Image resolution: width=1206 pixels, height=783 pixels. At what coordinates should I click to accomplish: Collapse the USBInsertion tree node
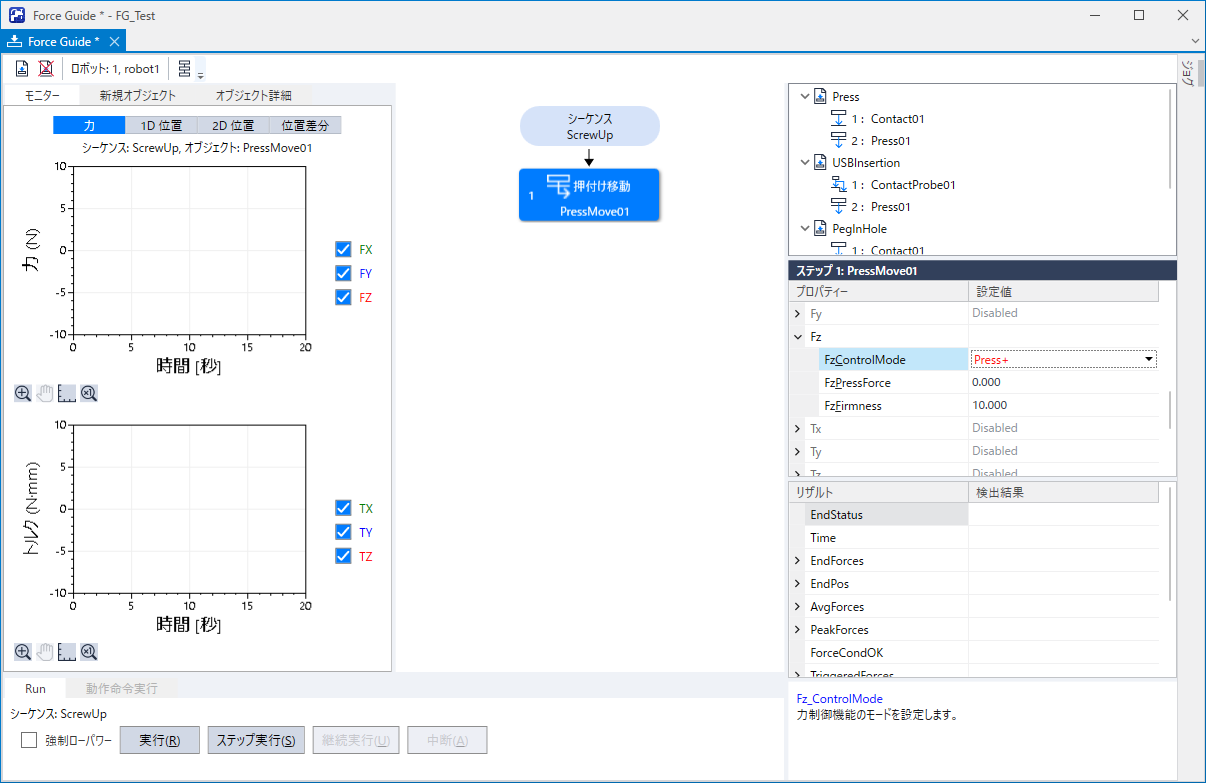coord(804,163)
